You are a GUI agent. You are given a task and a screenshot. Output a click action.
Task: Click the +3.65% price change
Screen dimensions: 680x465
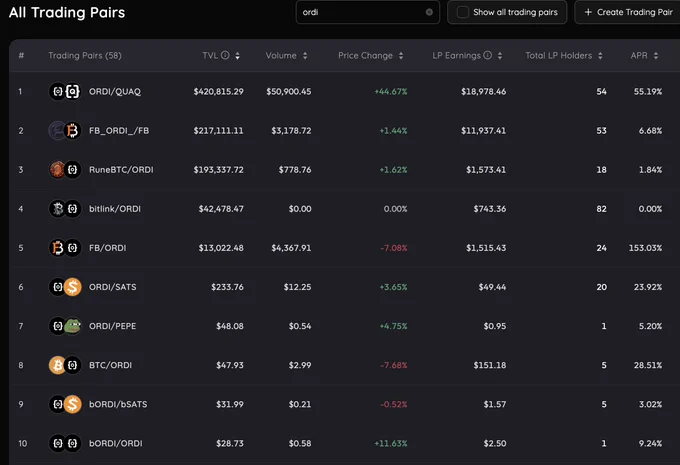point(393,287)
